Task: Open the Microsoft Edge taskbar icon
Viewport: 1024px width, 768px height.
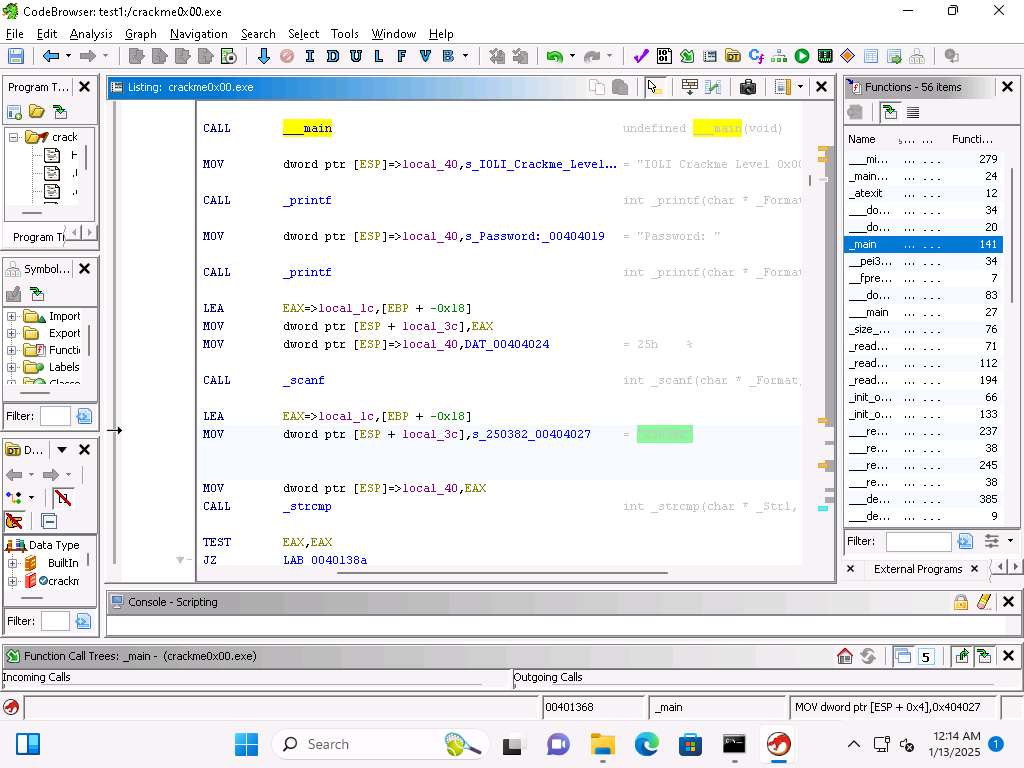Action: point(647,744)
